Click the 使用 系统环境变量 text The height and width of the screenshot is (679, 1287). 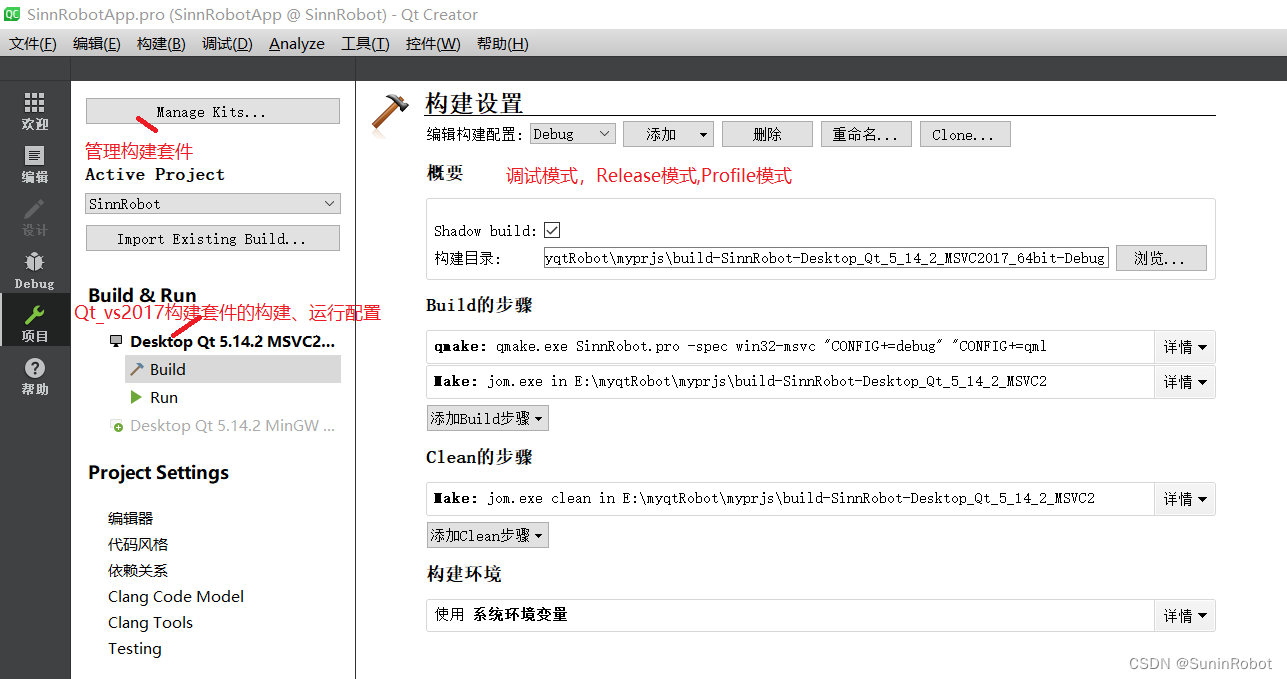501,615
